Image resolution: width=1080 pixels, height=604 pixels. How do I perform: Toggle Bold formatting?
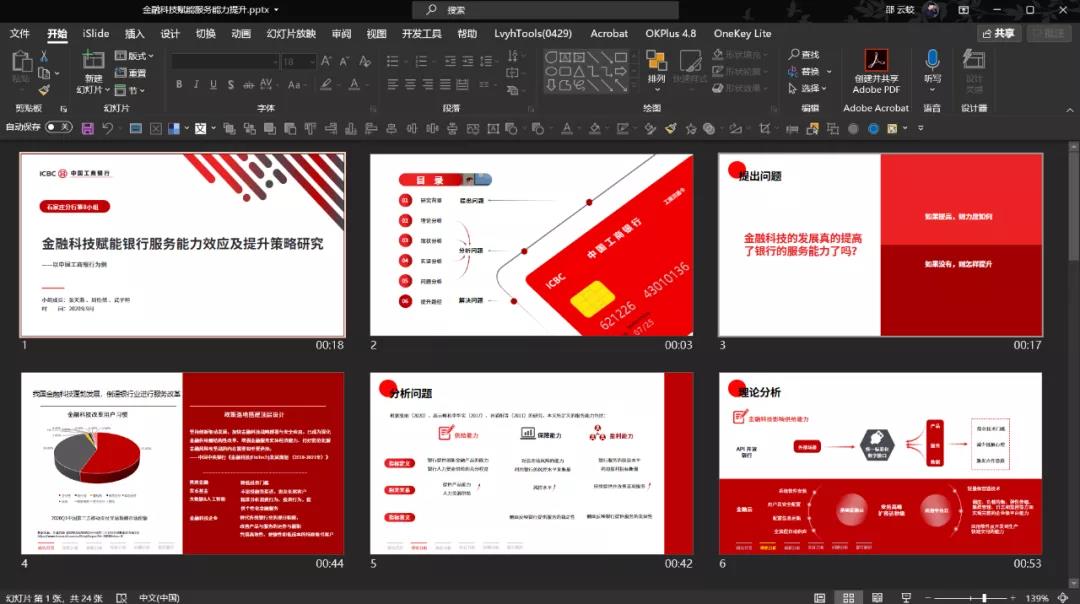(x=179, y=85)
